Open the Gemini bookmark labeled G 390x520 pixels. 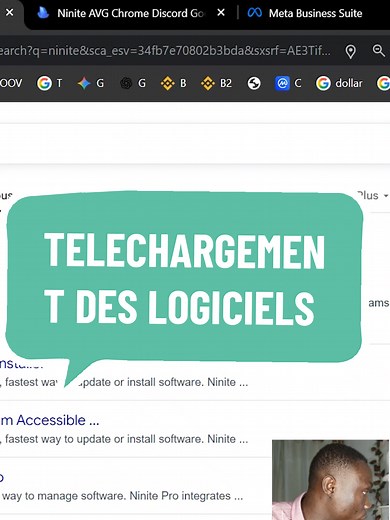pos(90,83)
